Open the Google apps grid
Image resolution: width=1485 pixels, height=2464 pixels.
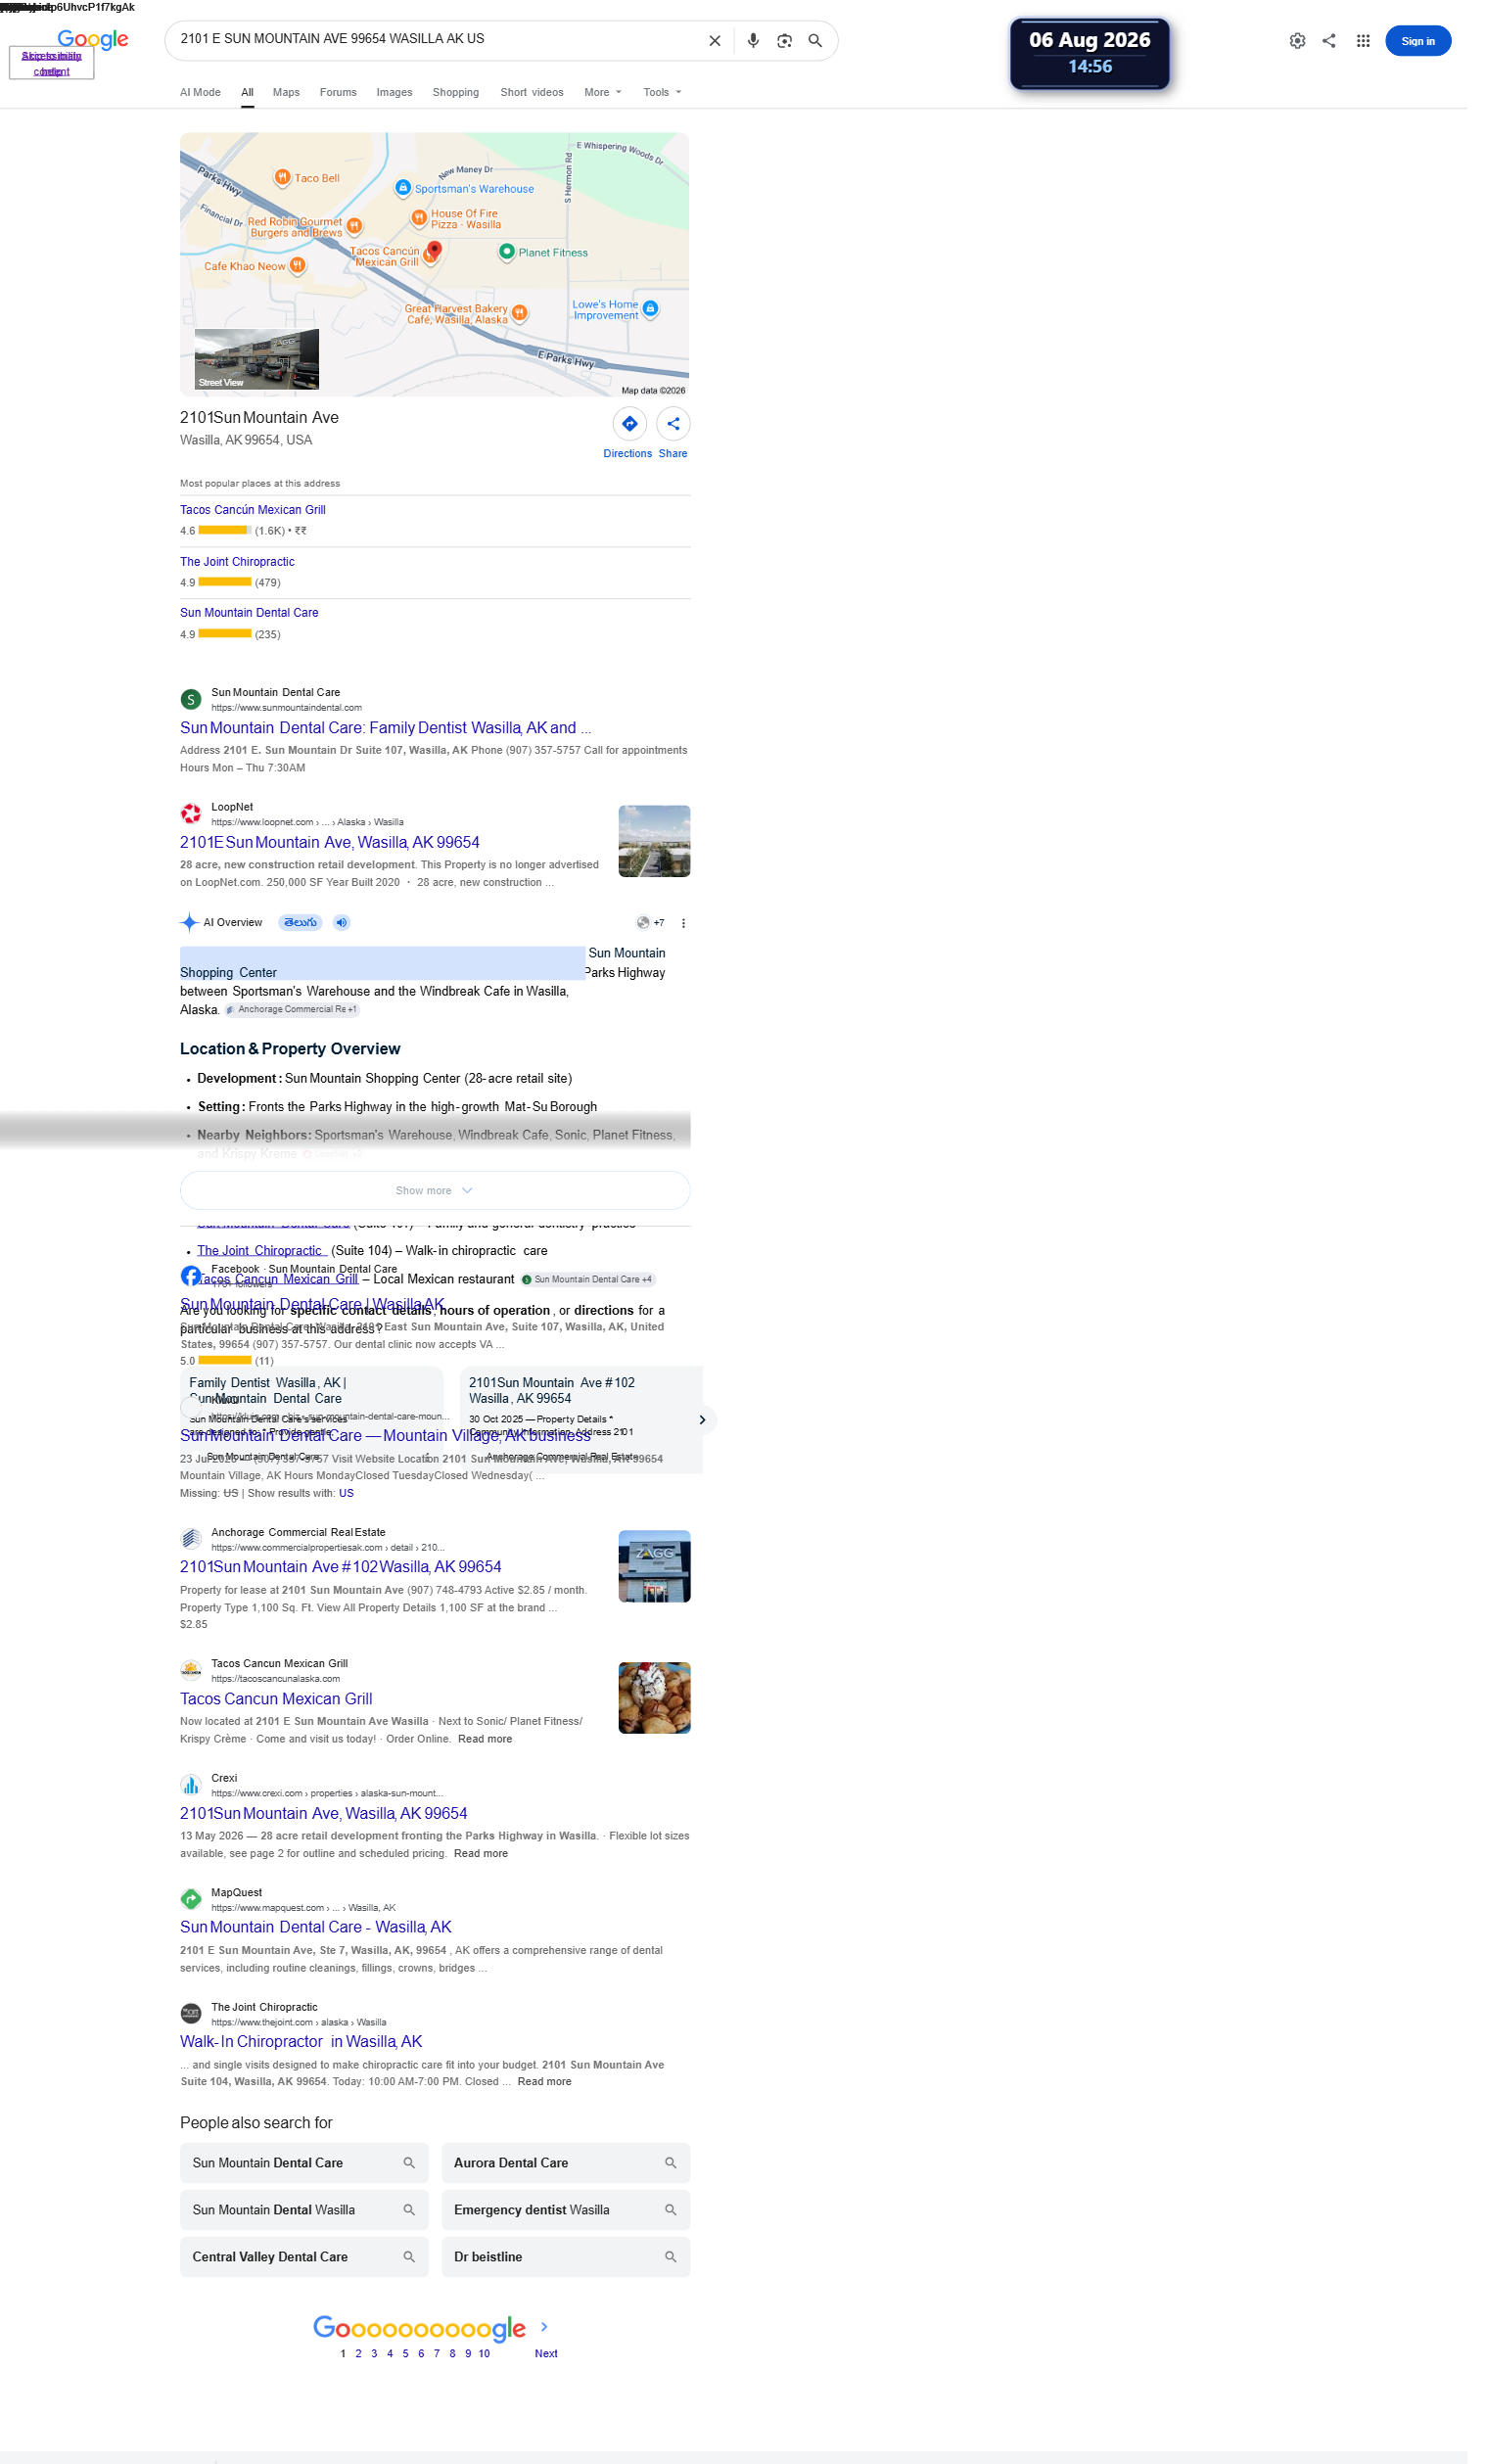click(1363, 41)
